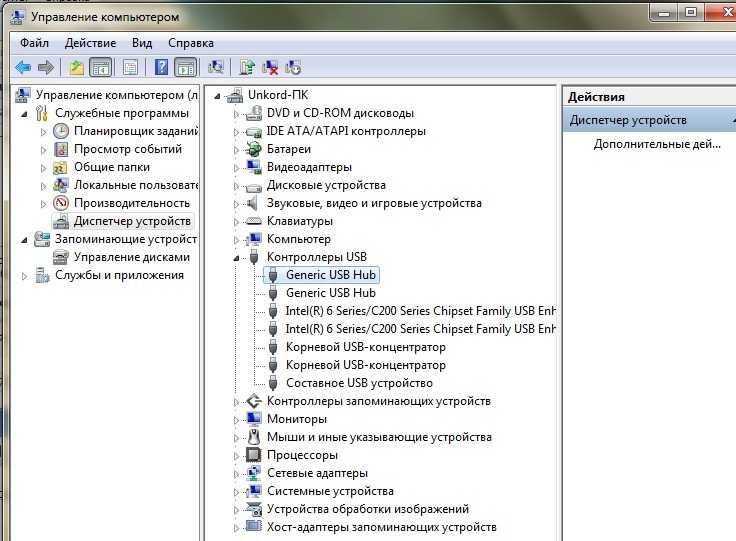Collapse the Unkord-ПК root node
The width and height of the screenshot is (736, 541).
pyautogui.click(x=217, y=96)
